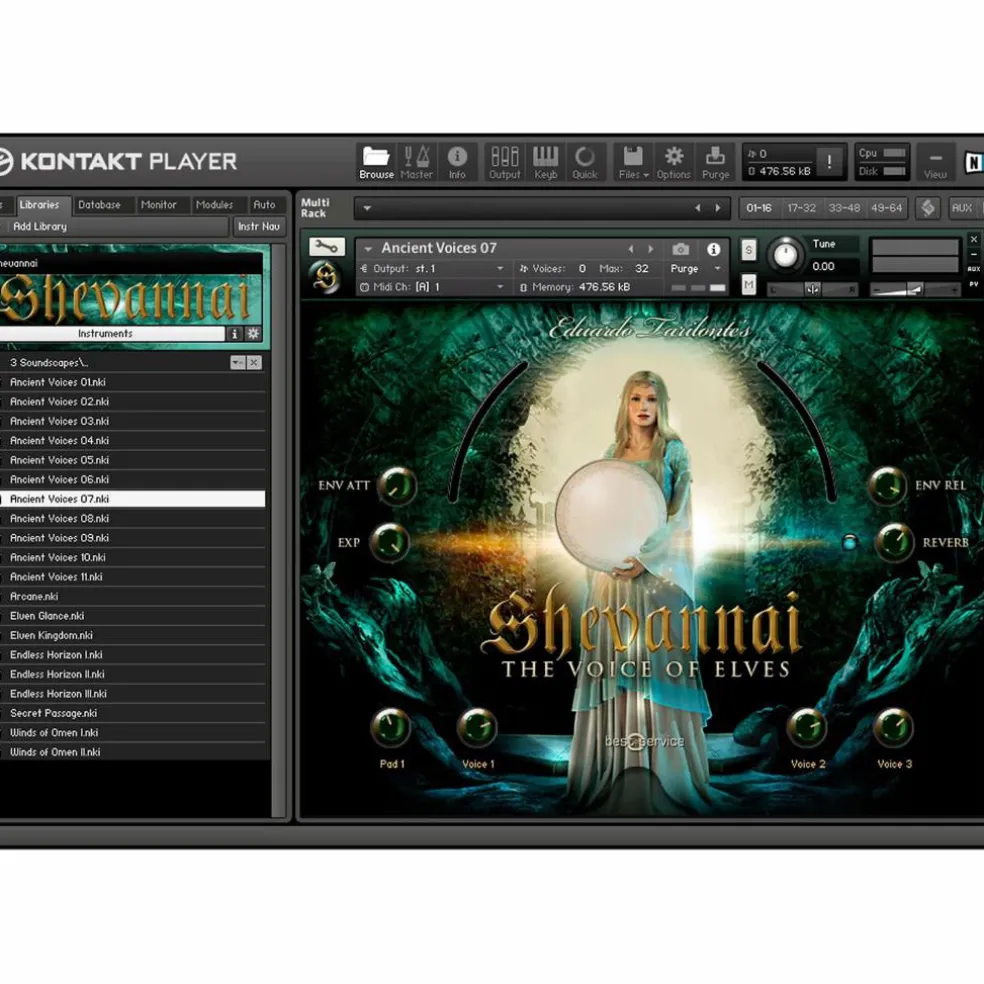Viewport: 984px width, 984px height.
Task: Open the Quick load icon
Action: click(x=585, y=162)
